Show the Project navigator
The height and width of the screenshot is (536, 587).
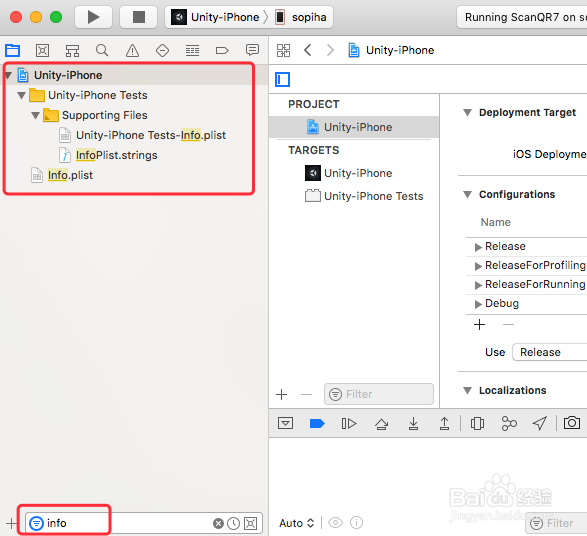(12, 50)
